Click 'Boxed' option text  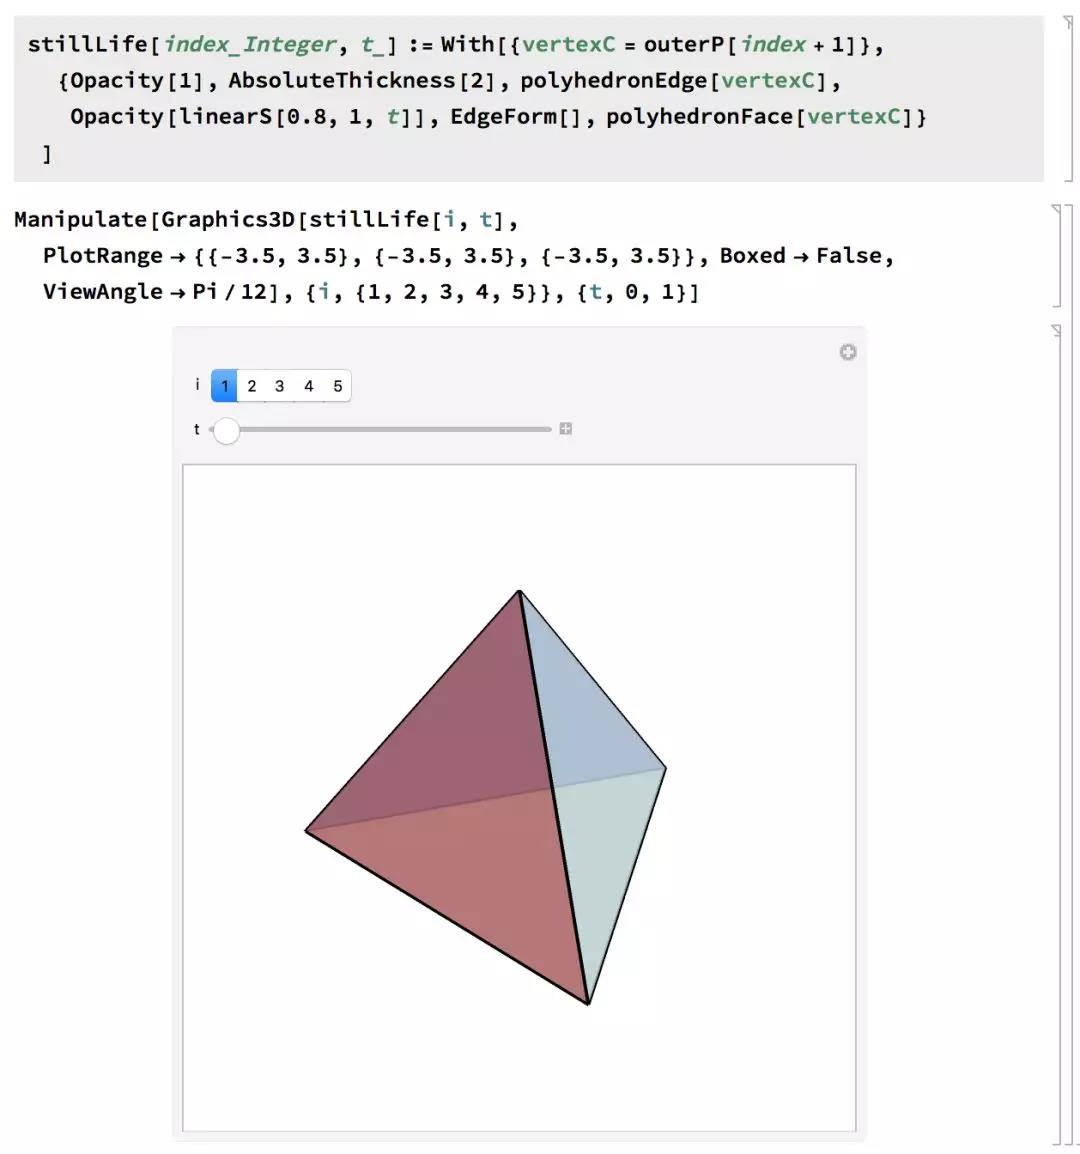click(x=752, y=255)
